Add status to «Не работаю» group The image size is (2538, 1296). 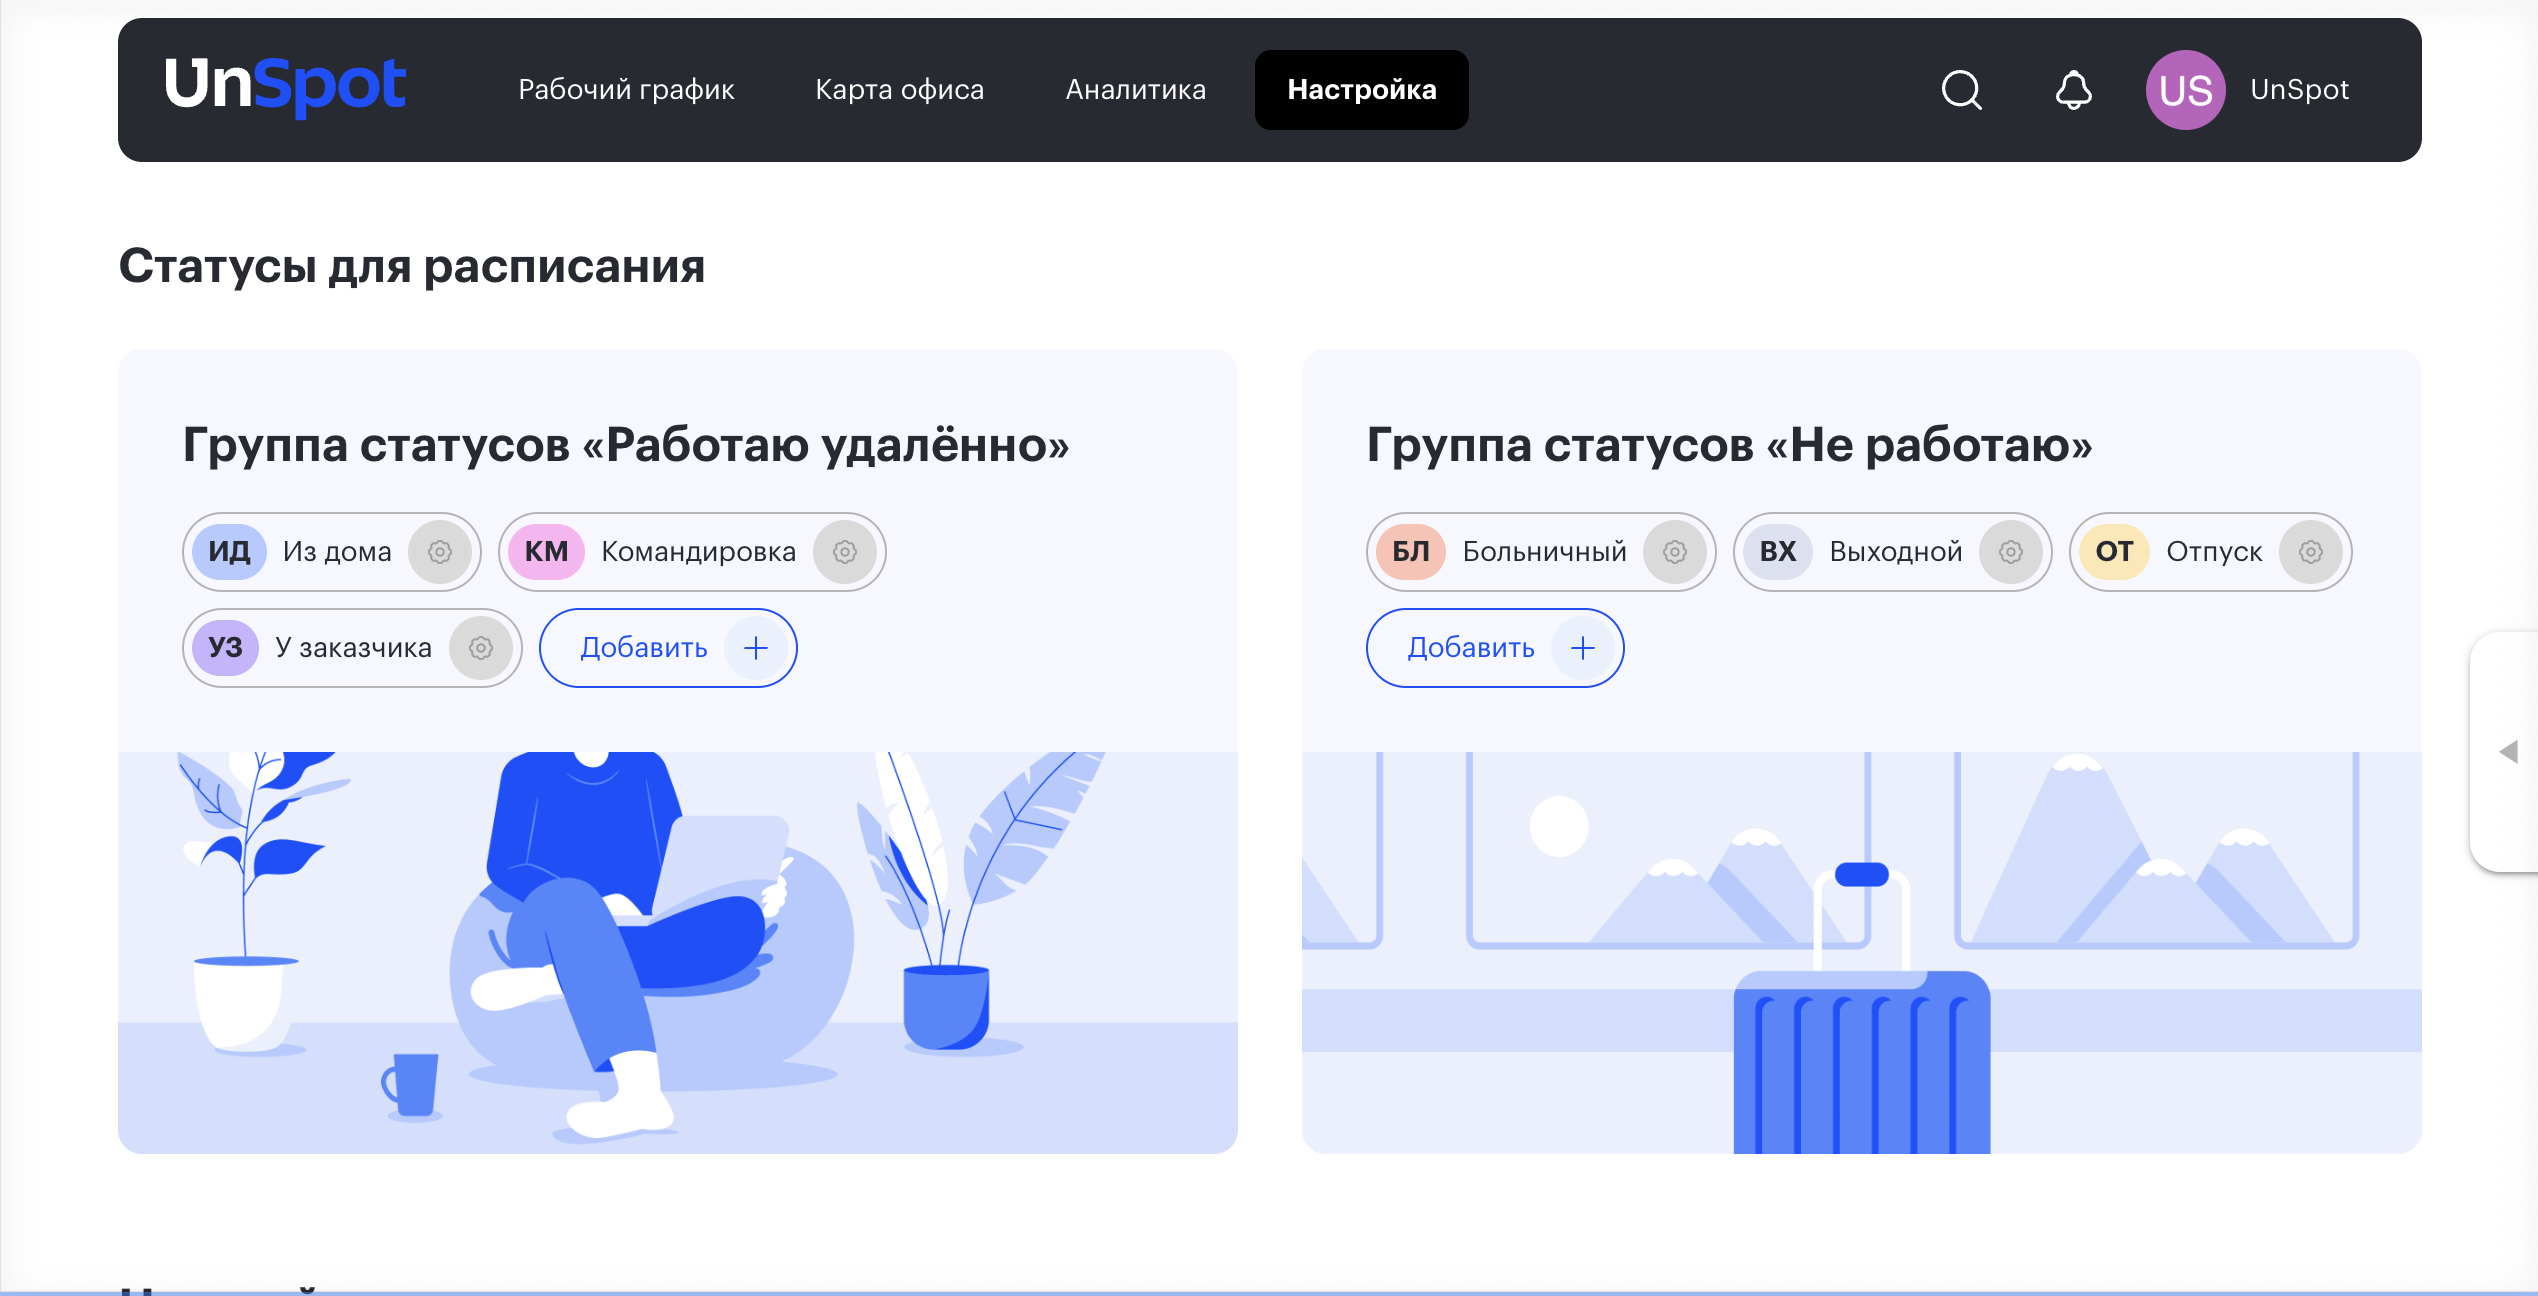coord(1495,648)
